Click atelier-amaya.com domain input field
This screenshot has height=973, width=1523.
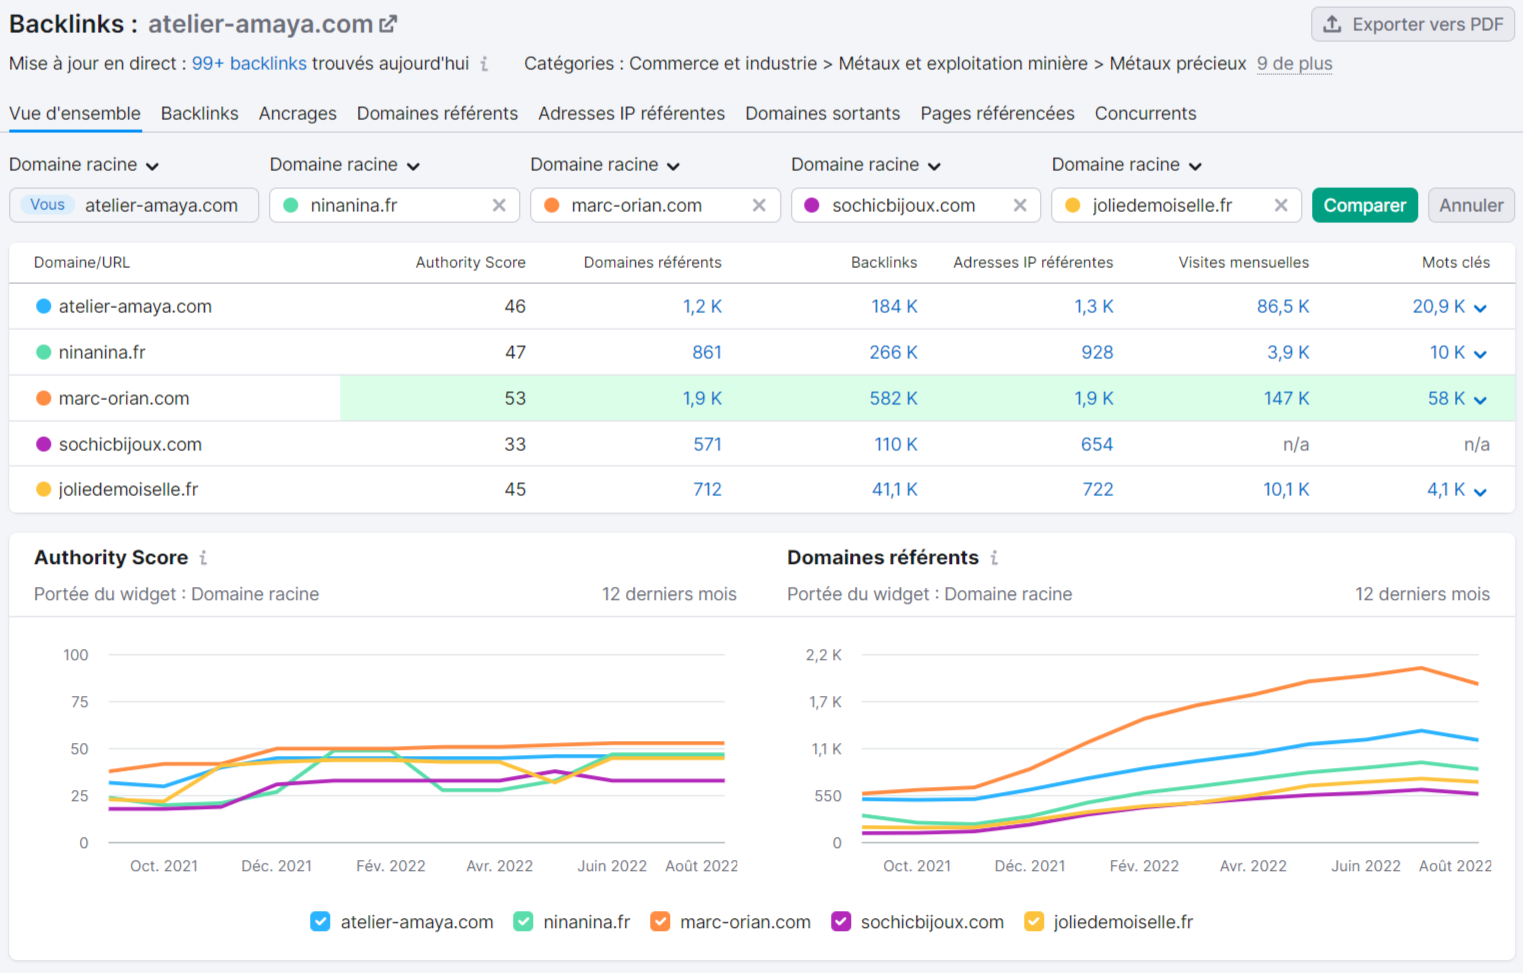[x=134, y=205]
